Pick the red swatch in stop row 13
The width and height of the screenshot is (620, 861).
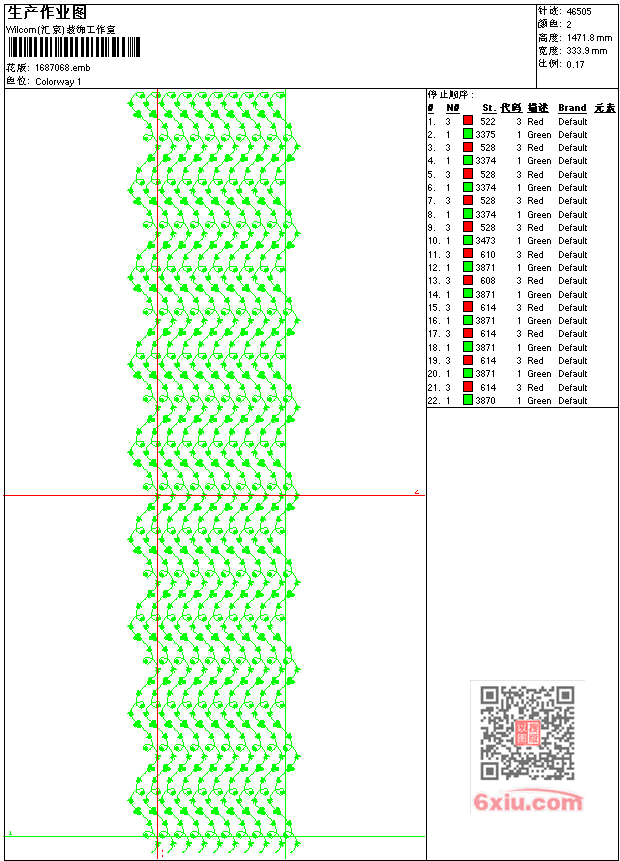click(x=467, y=280)
